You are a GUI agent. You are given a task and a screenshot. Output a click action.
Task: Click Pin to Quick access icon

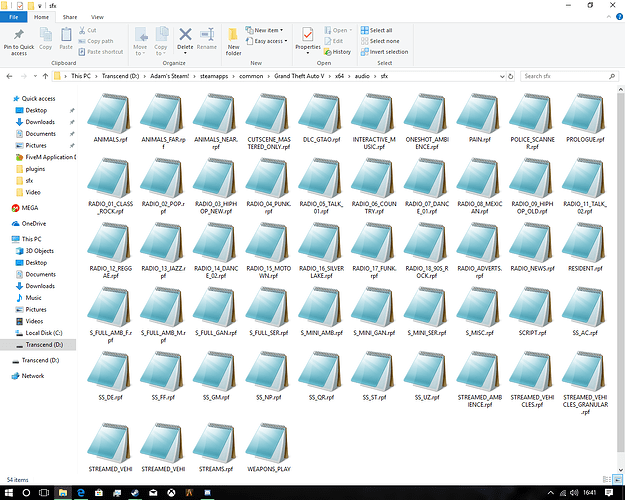coord(19,41)
